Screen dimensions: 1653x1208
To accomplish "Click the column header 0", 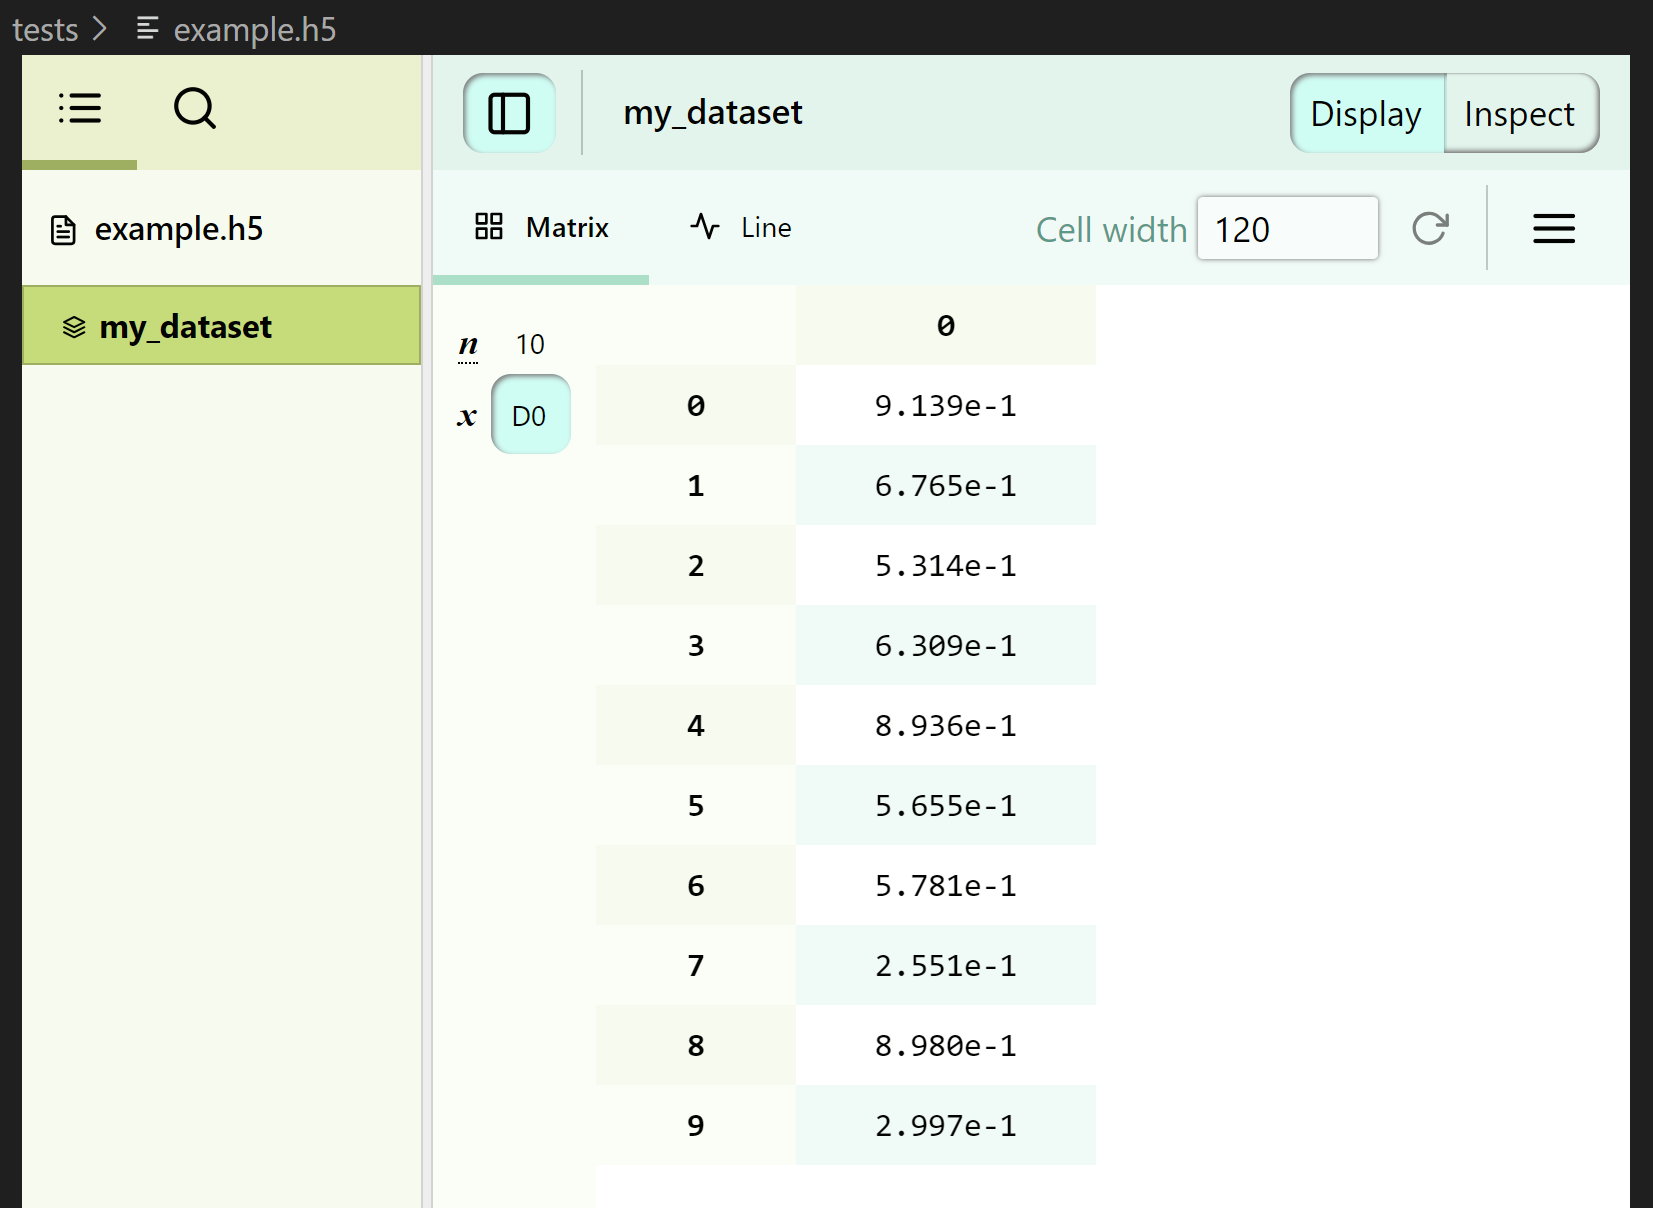I will pyautogui.click(x=946, y=325).
